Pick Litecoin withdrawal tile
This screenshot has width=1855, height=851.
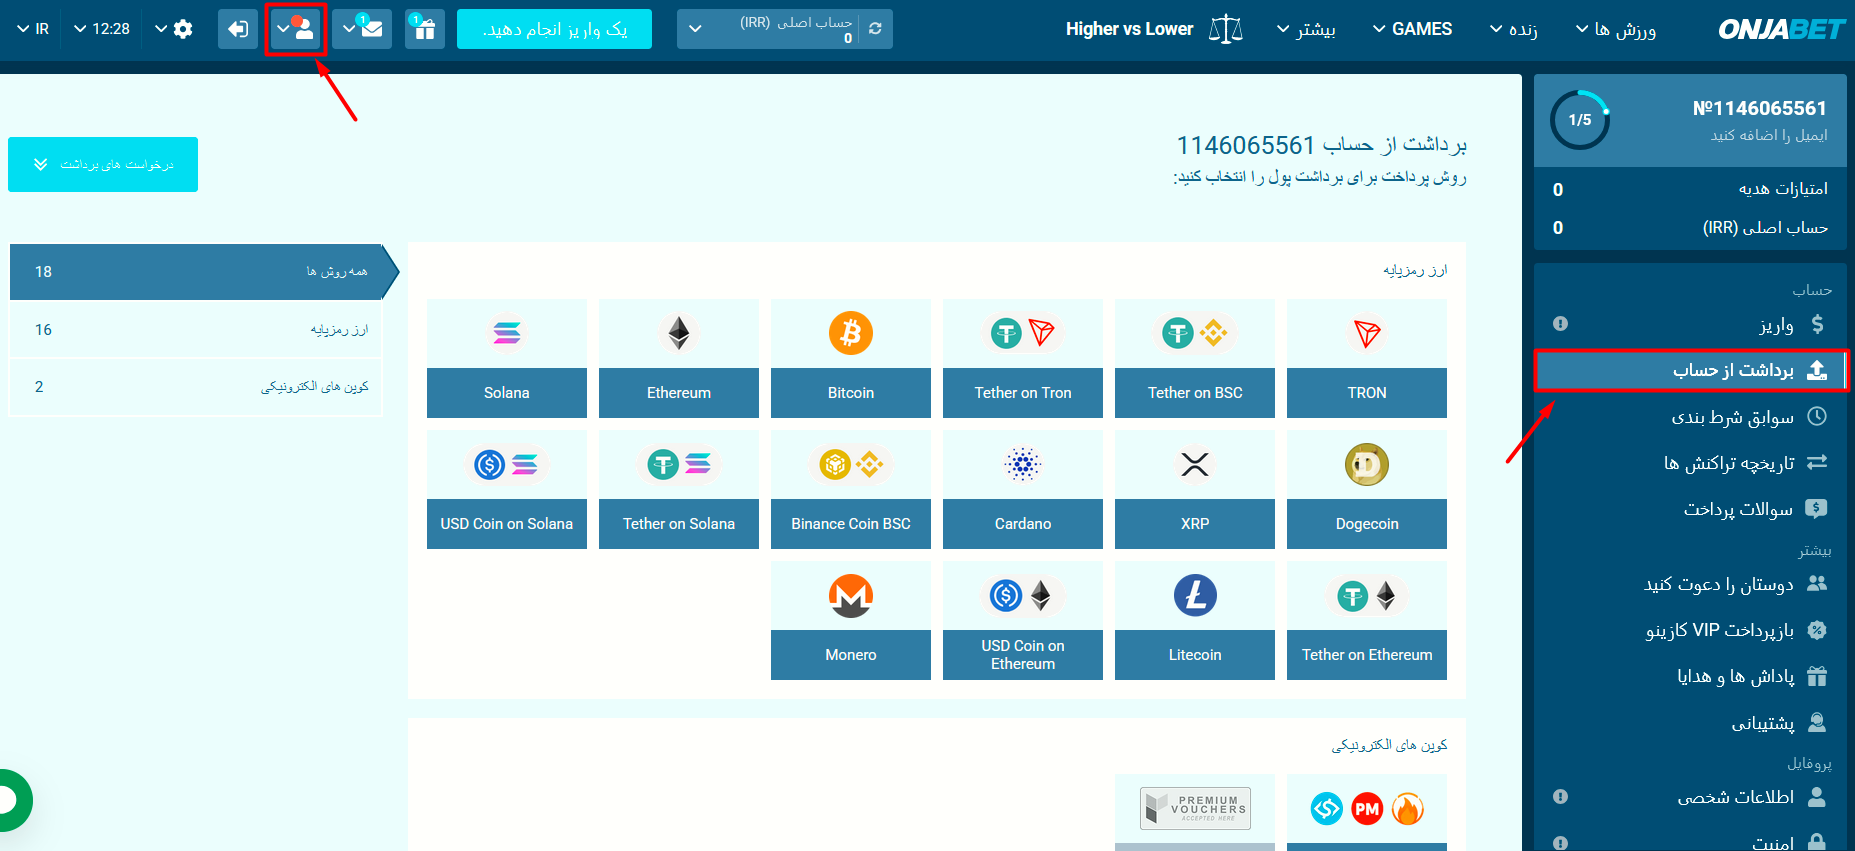(x=1195, y=620)
